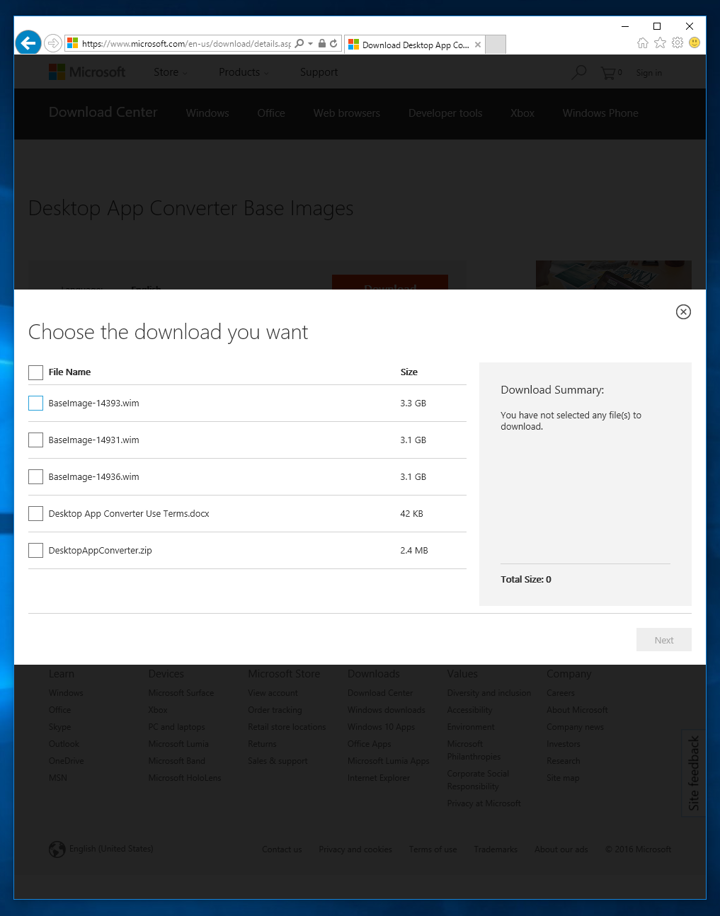
Task: Click the Microsoft logo in header
Action: (87, 72)
